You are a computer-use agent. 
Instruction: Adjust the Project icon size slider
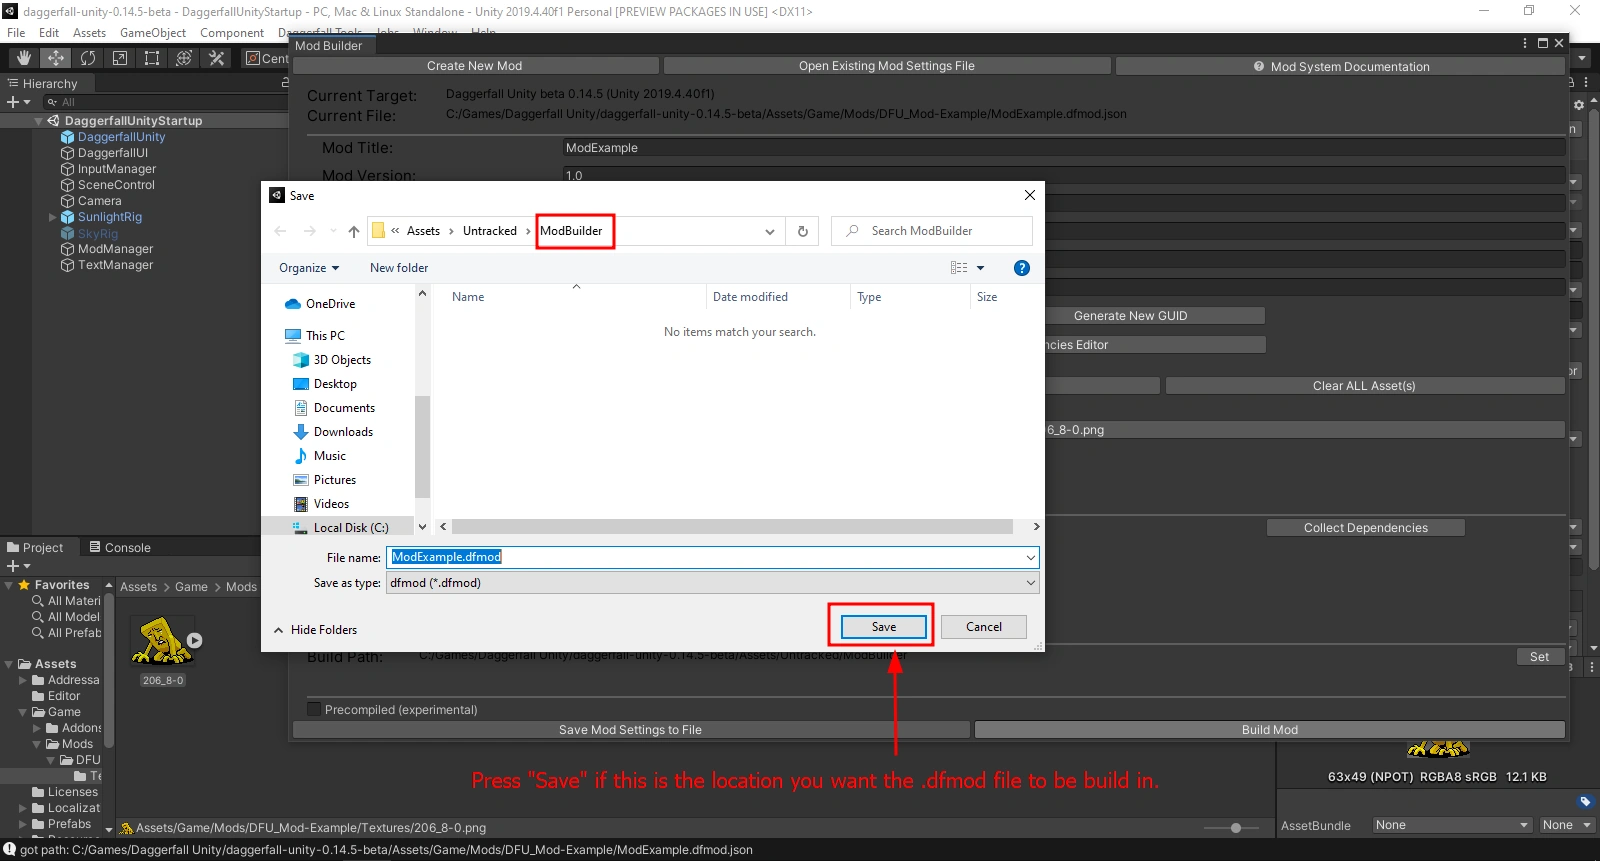click(1236, 828)
